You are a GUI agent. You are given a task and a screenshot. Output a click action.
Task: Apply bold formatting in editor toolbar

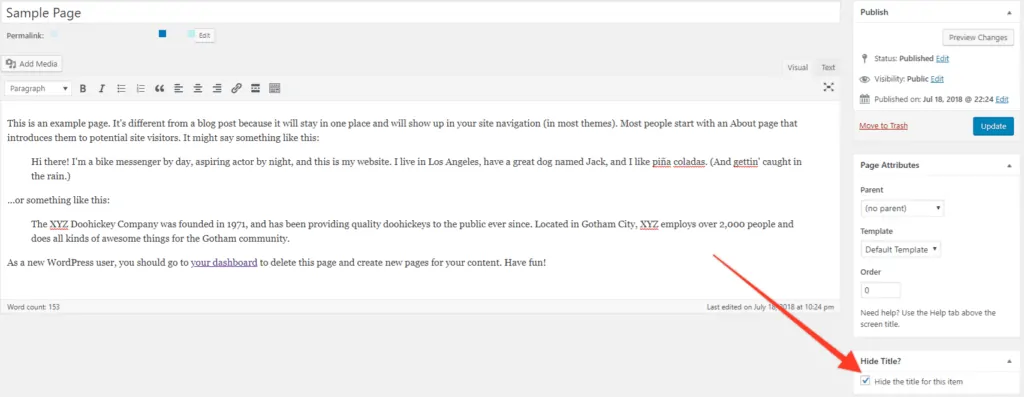pos(83,88)
